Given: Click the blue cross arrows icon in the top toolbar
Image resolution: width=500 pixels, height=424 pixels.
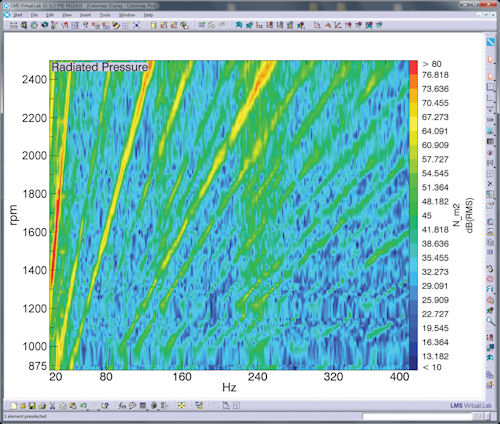Looking at the screenshot, I should tap(136, 25).
